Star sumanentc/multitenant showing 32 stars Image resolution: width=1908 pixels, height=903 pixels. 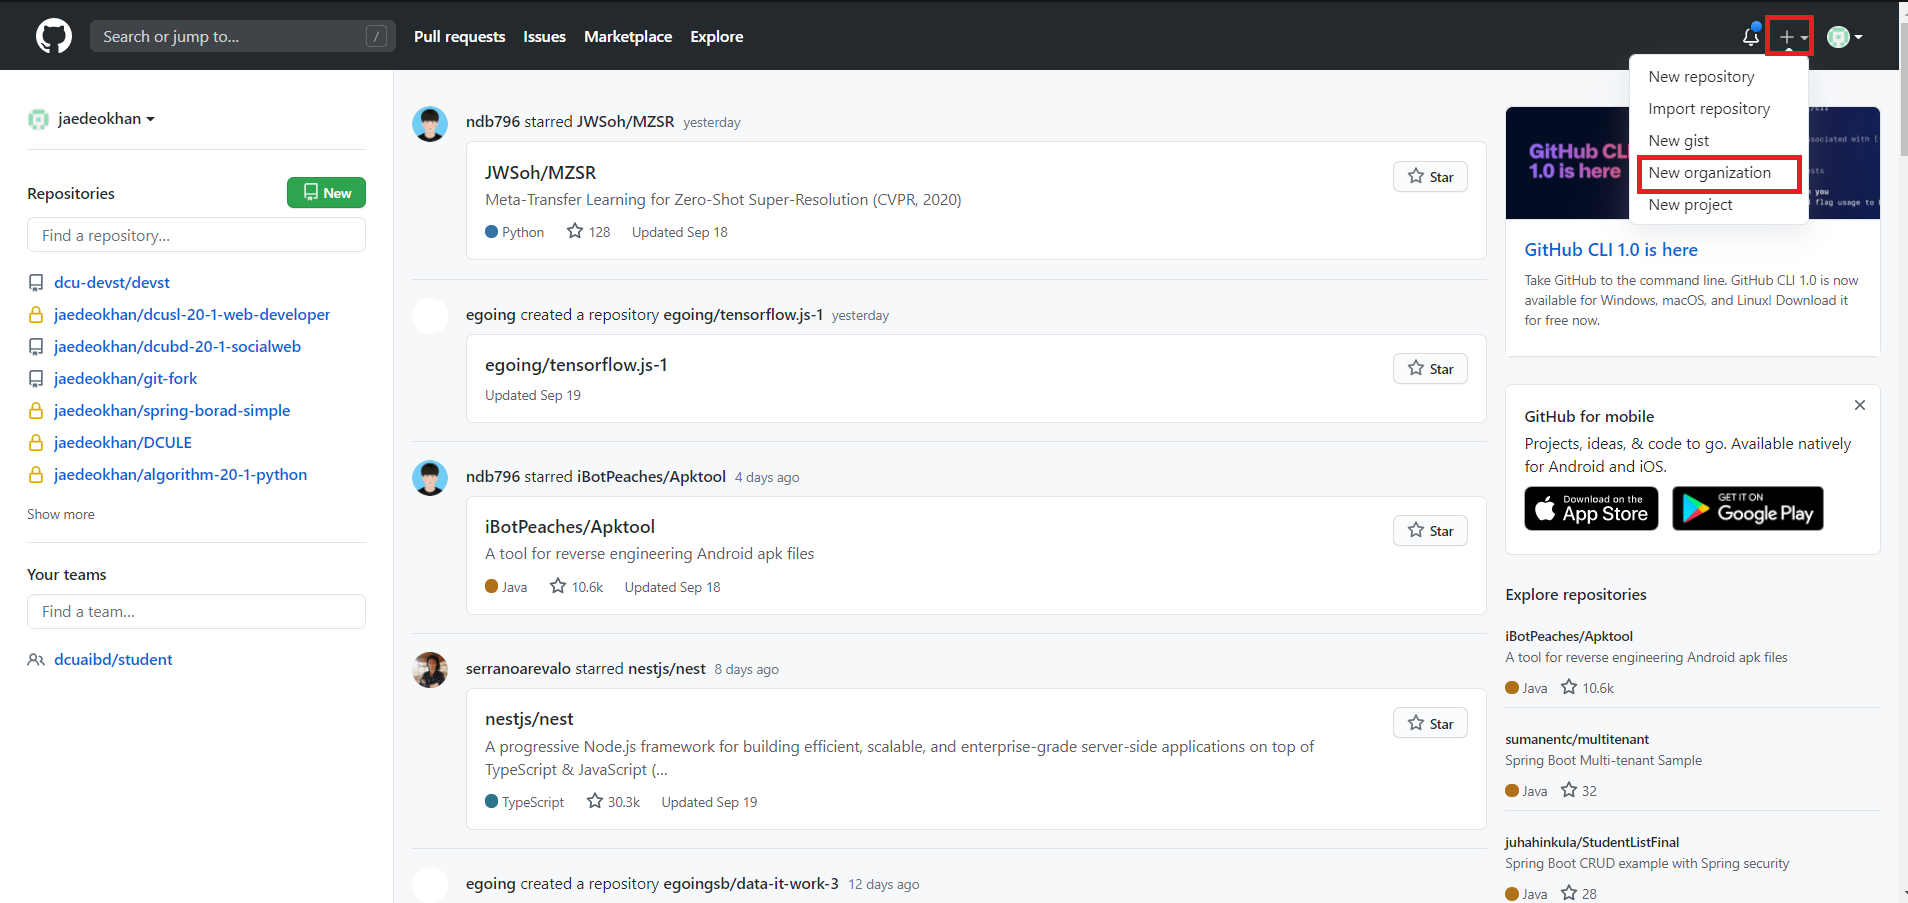(1579, 791)
